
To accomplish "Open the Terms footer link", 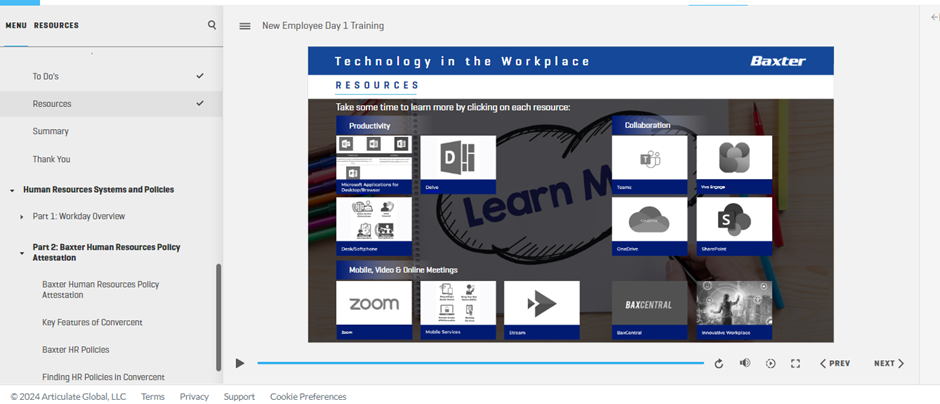I will click(x=153, y=397).
